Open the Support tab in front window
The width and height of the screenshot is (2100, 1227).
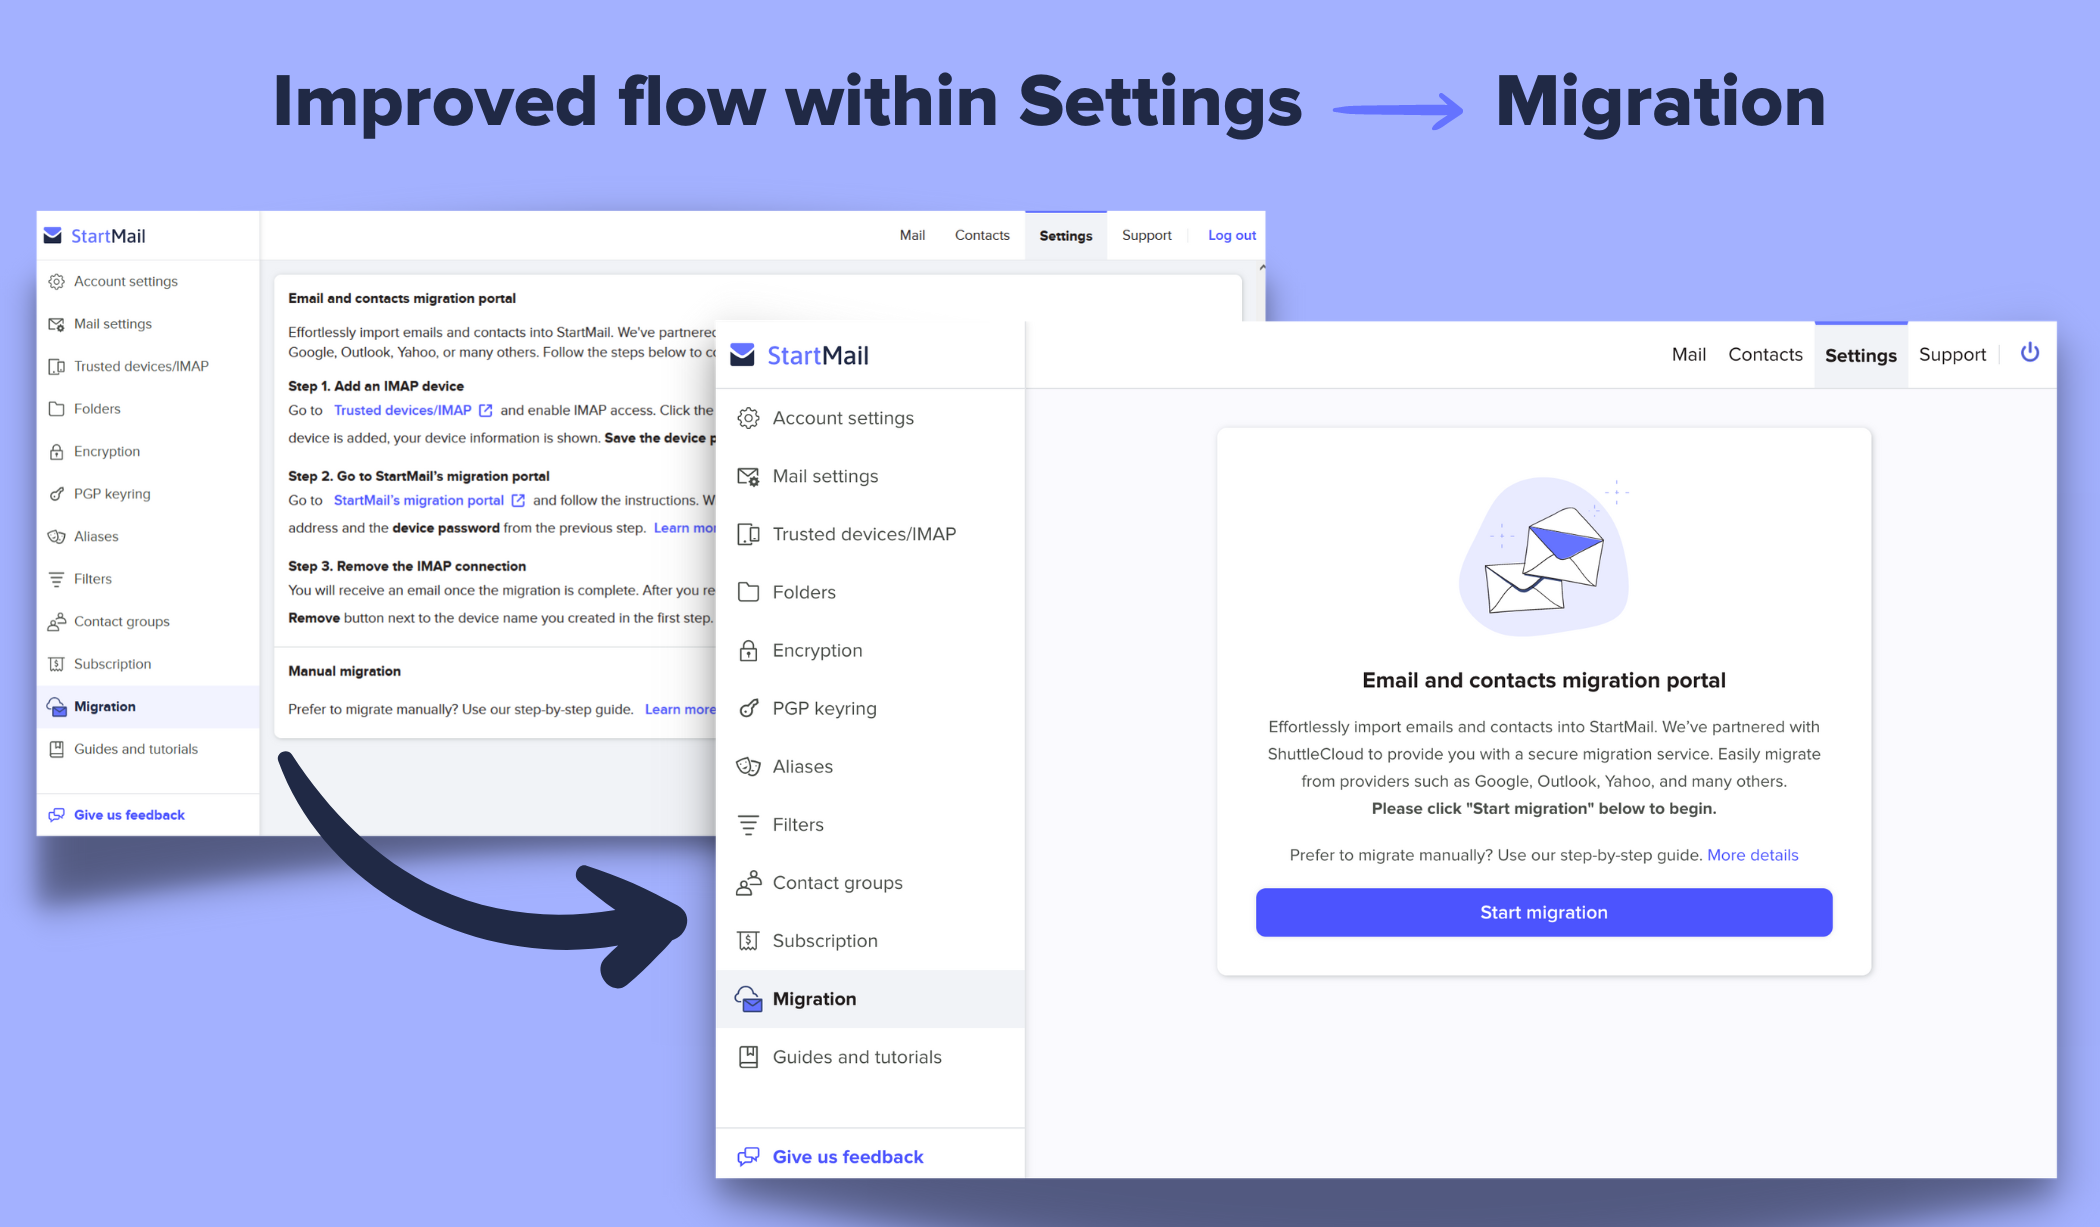click(x=1952, y=354)
